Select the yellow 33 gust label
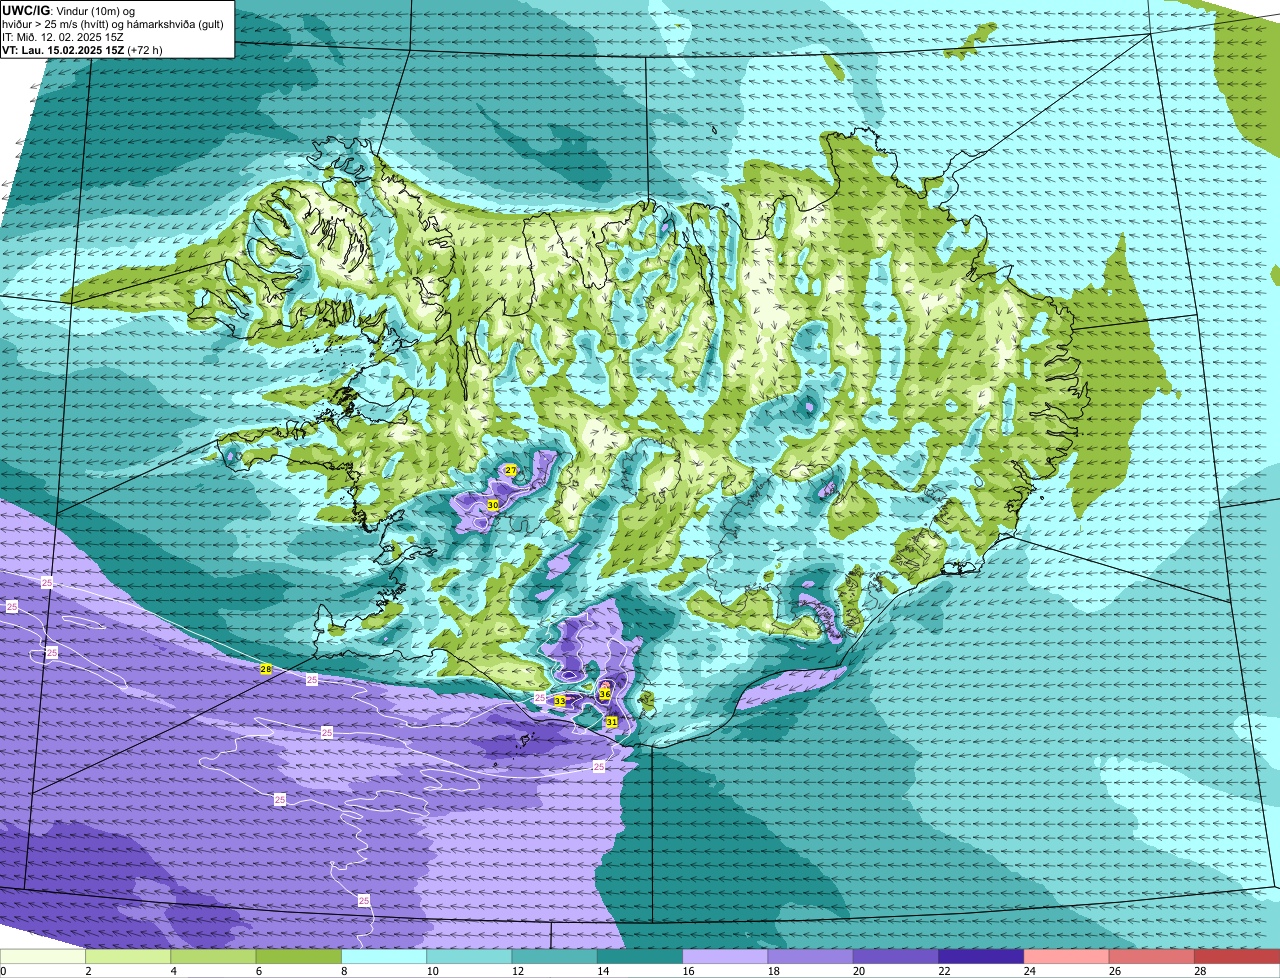This screenshot has width=1280, height=978. tap(560, 701)
